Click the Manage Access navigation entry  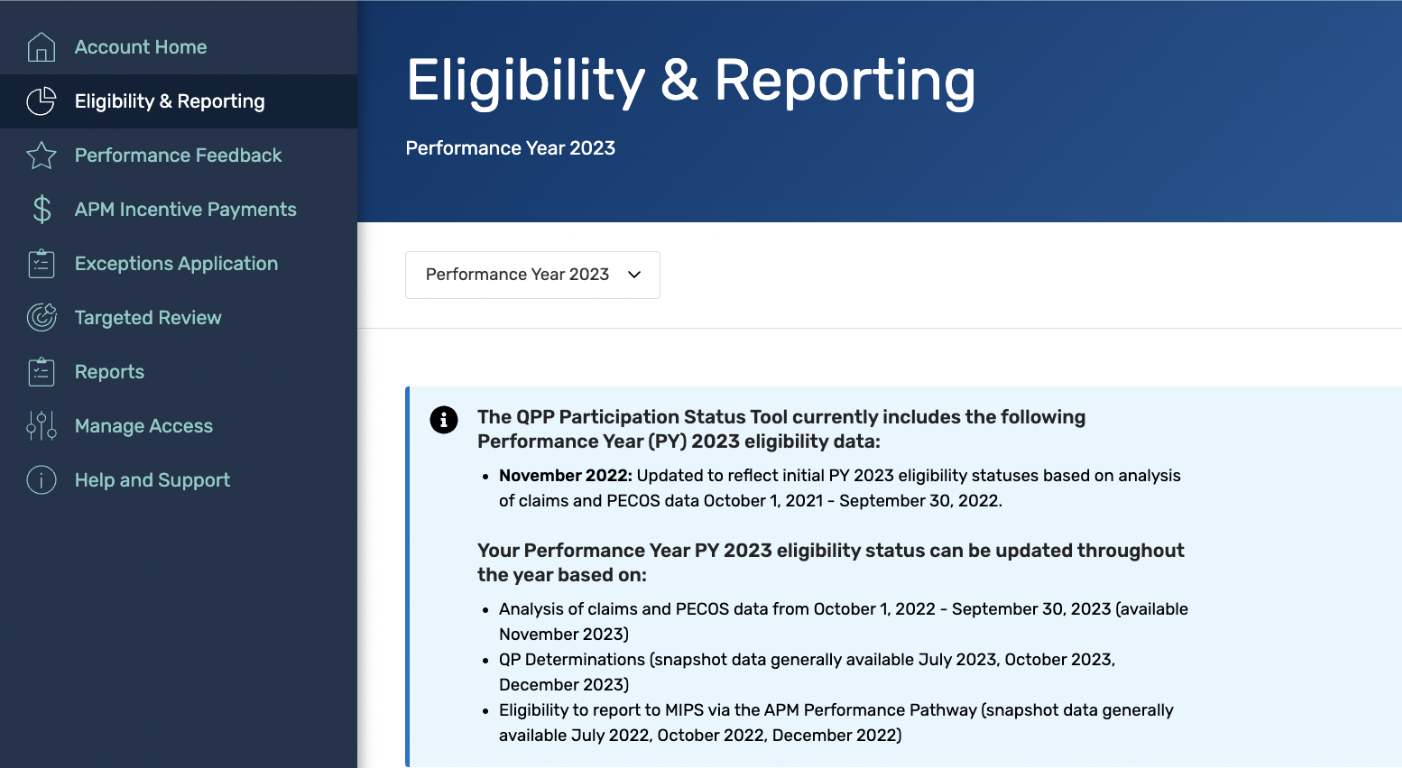click(x=143, y=425)
